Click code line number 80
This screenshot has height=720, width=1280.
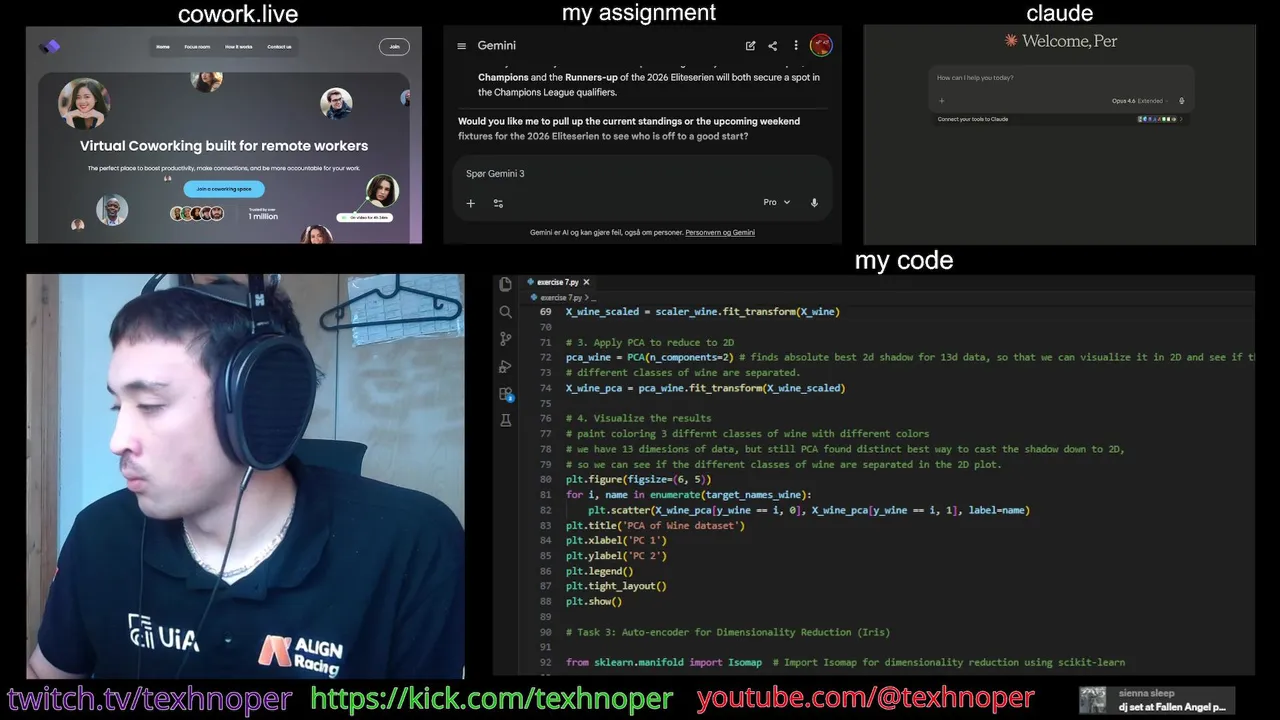pyautogui.click(x=545, y=480)
